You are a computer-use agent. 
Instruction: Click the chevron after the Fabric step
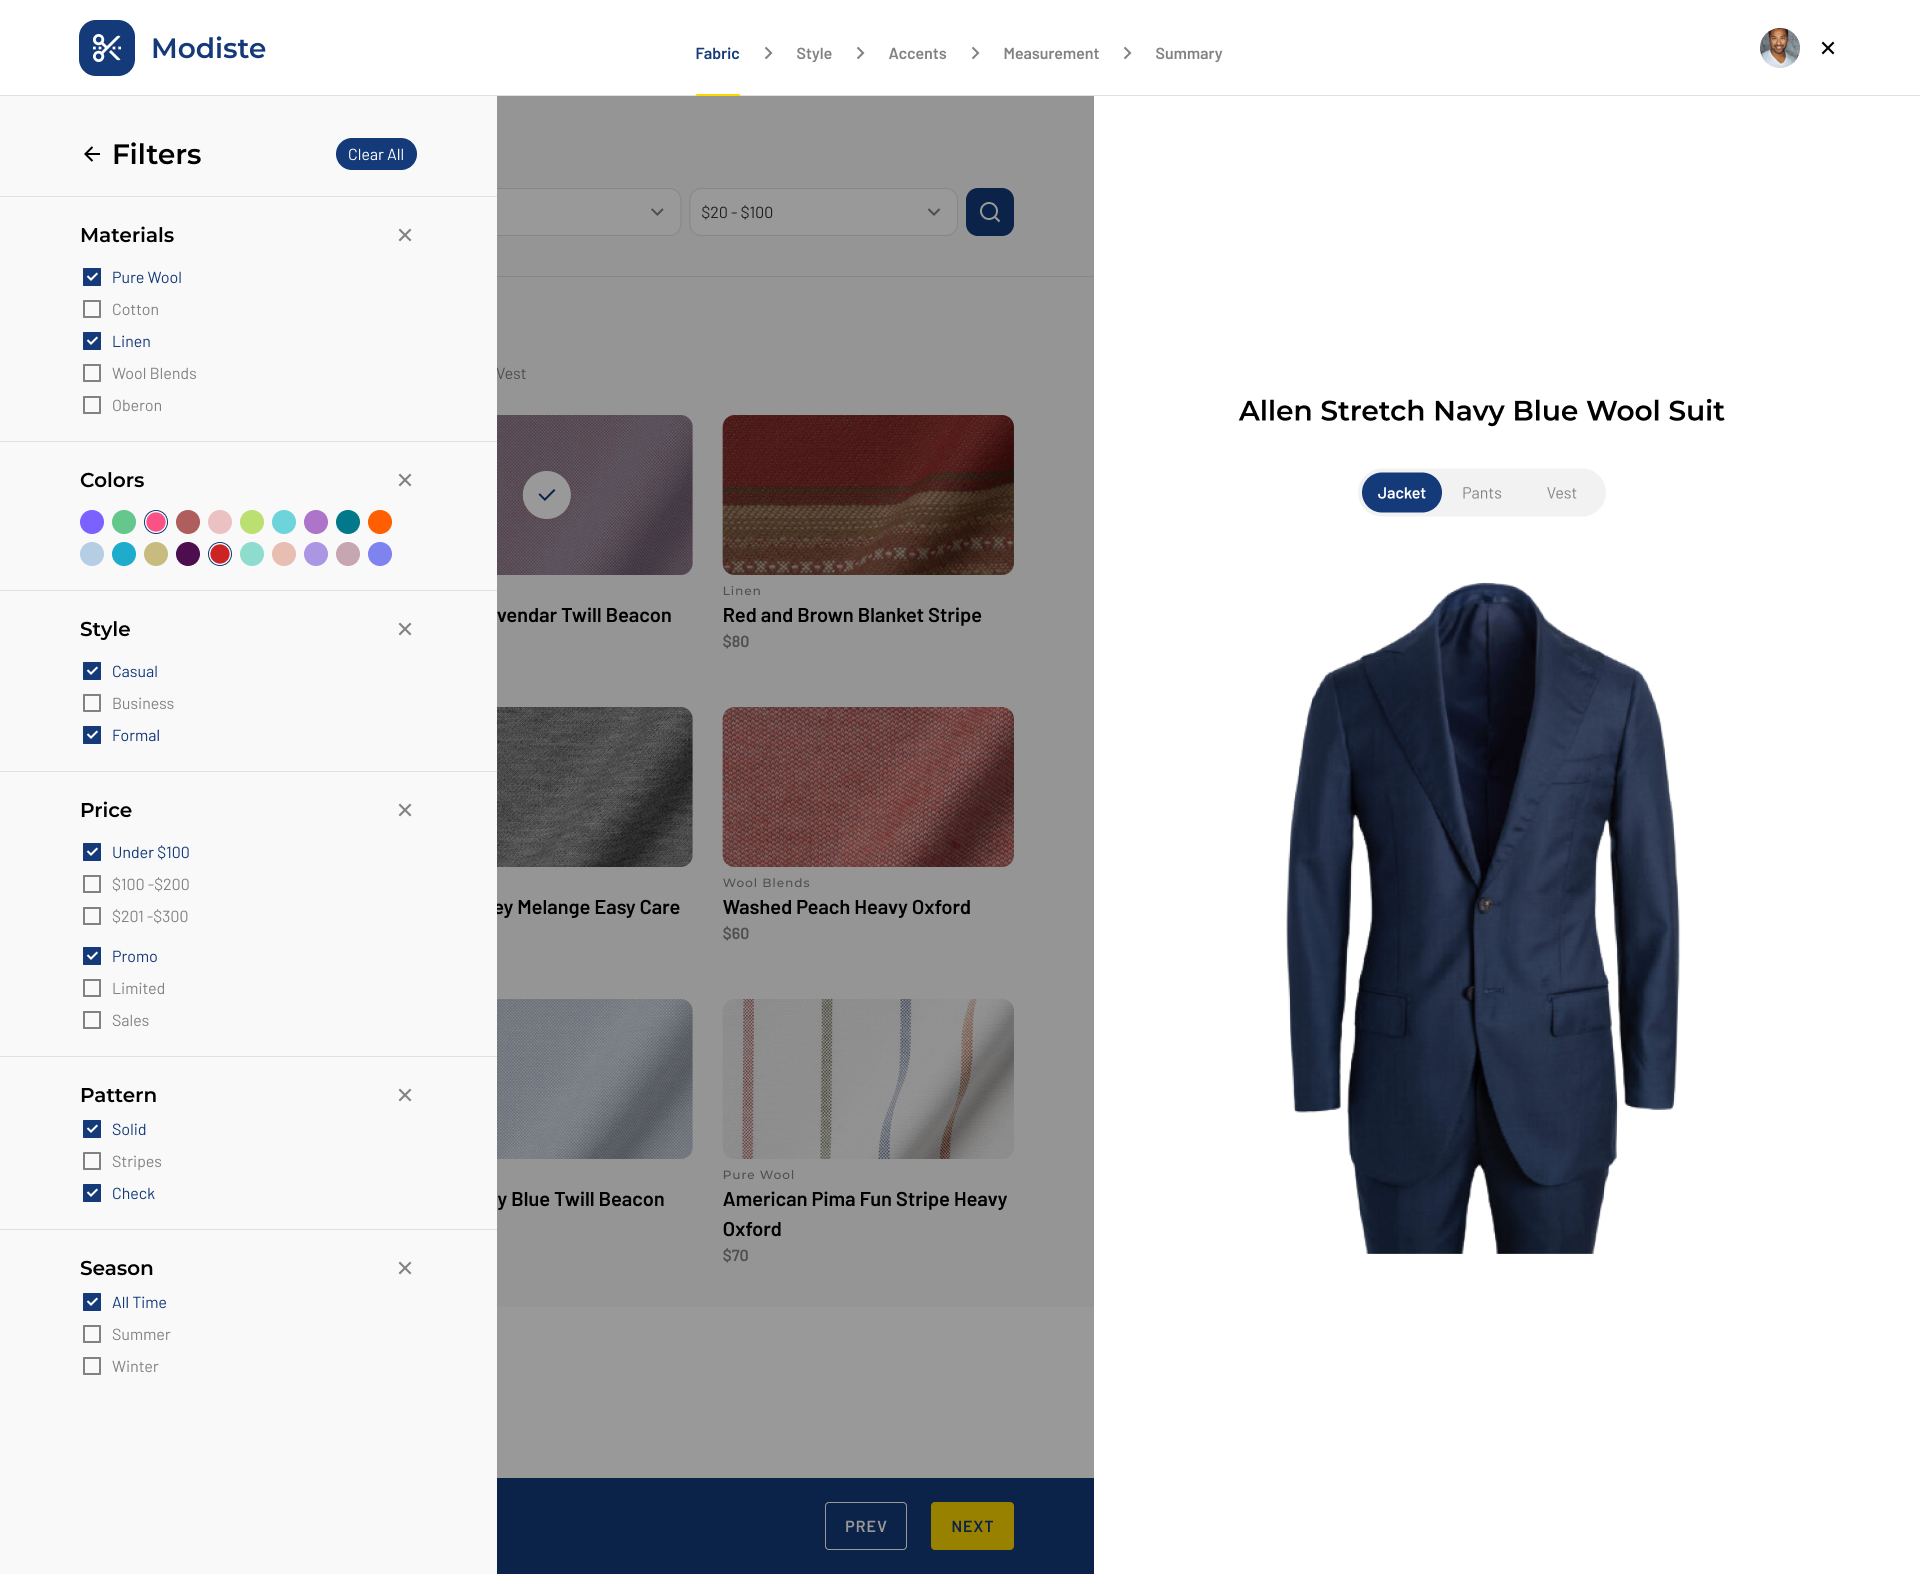tap(768, 53)
